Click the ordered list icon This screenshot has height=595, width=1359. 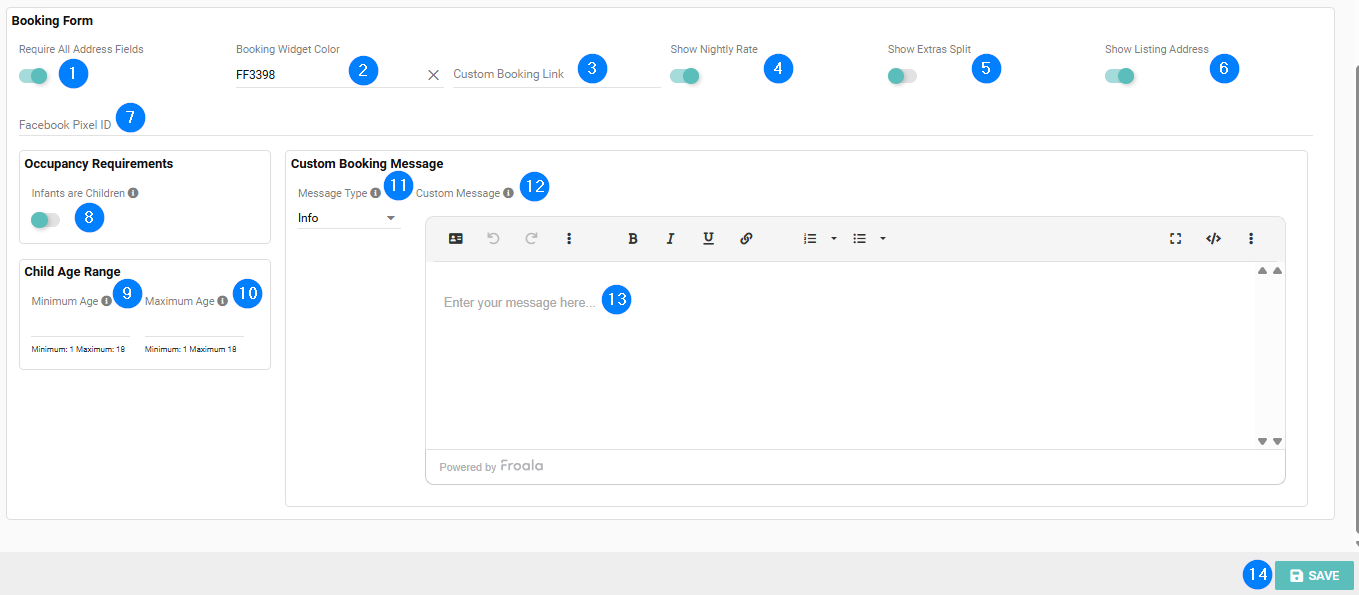coord(810,239)
